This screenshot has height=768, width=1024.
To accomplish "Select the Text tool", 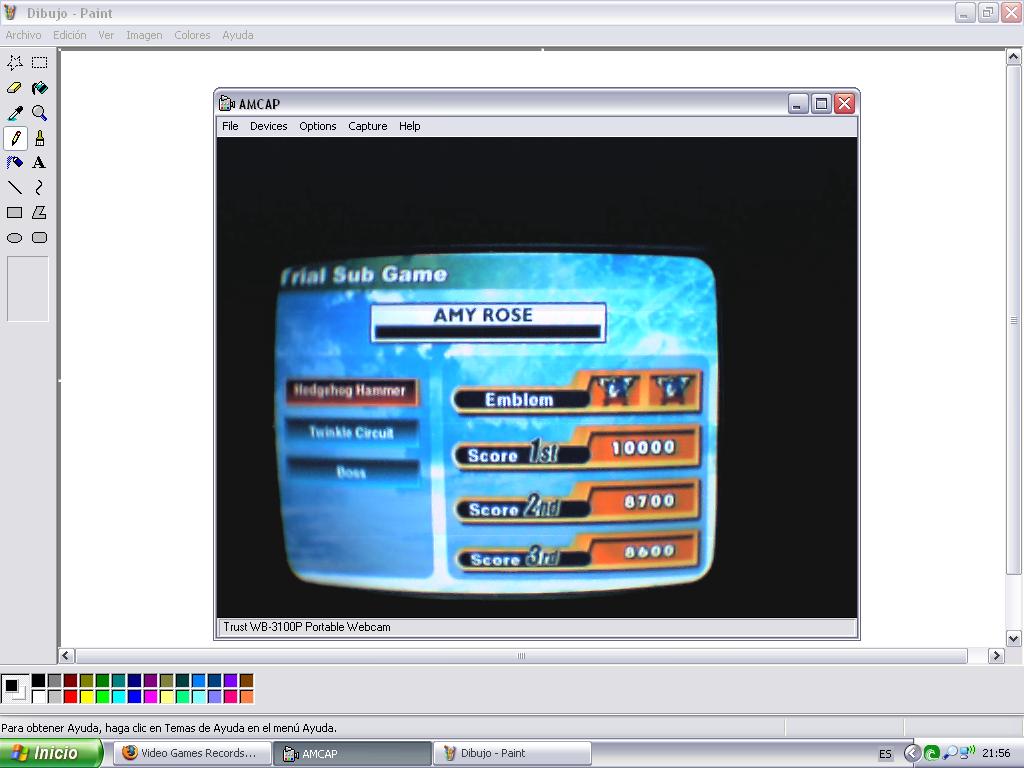I will pos(39,163).
